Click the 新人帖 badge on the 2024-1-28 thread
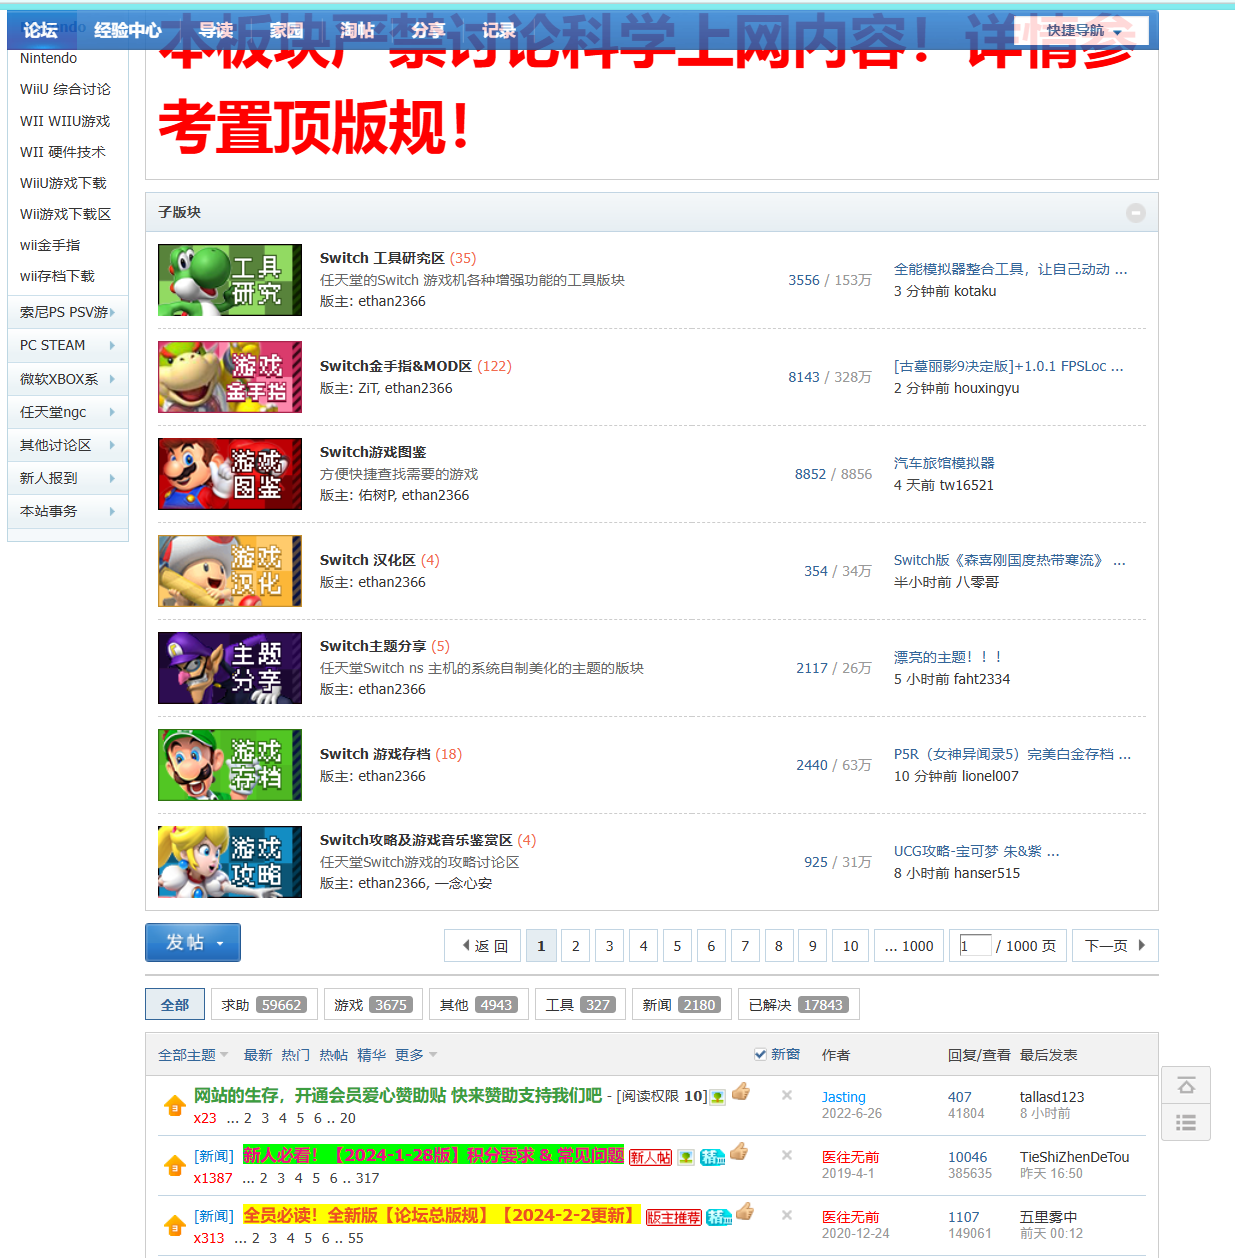The height and width of the screenshot is (1258, 1235). coord(650,1157)
